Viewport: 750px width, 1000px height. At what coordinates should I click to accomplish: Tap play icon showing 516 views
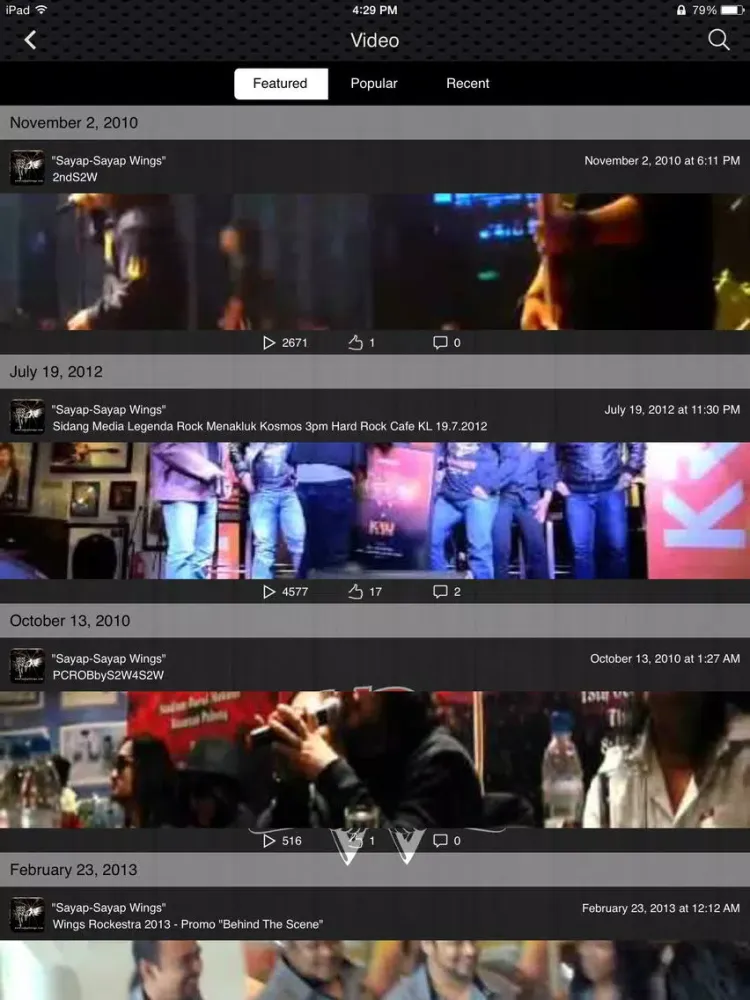point(269,841)
